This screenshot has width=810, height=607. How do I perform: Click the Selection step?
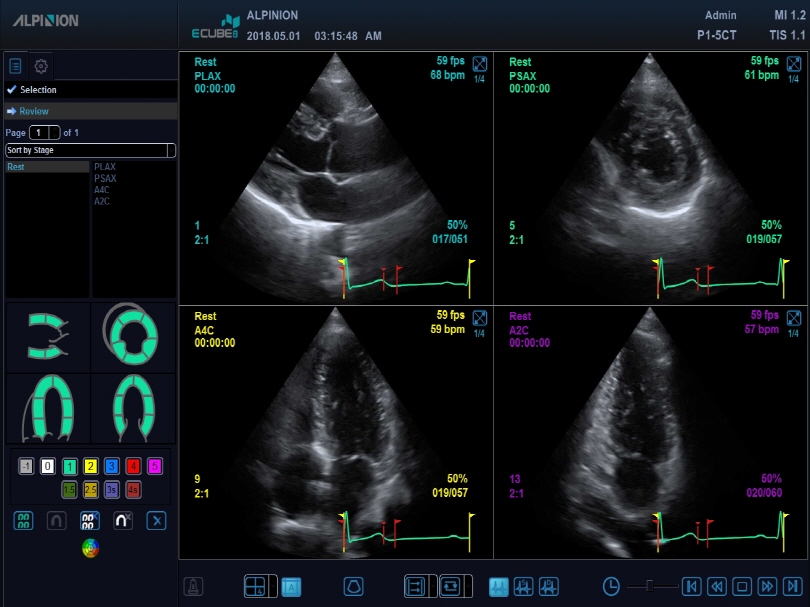[x=38, y=90]
